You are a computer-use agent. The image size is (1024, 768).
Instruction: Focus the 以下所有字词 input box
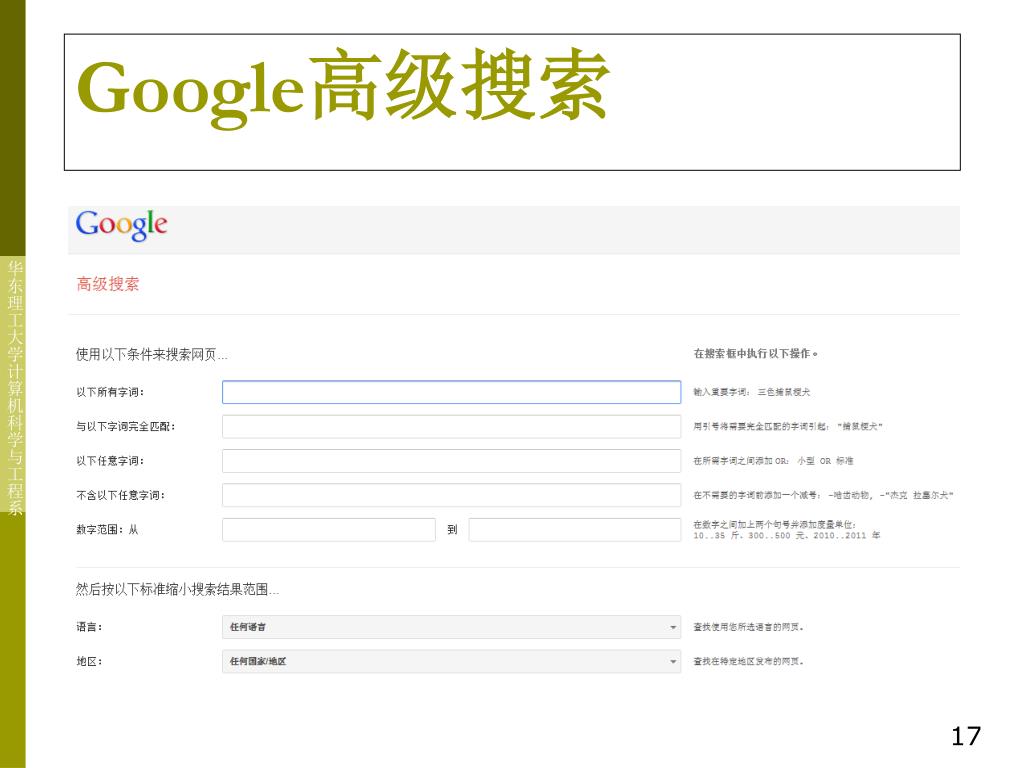coord(451,392)
